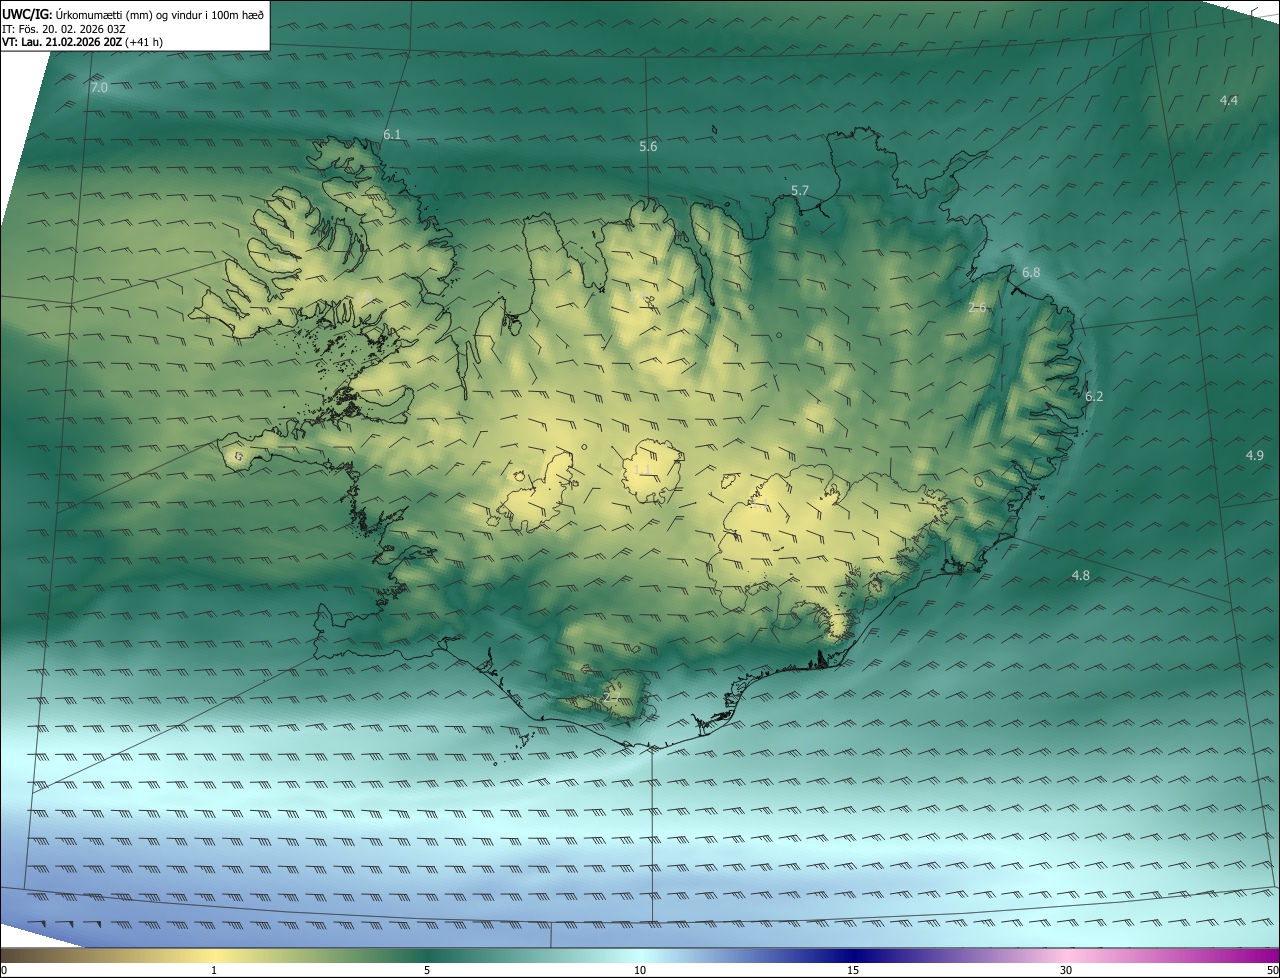This screenshot has height=978, width=1280.
Task: Click the 6.2 value label
Action: 1094,396
